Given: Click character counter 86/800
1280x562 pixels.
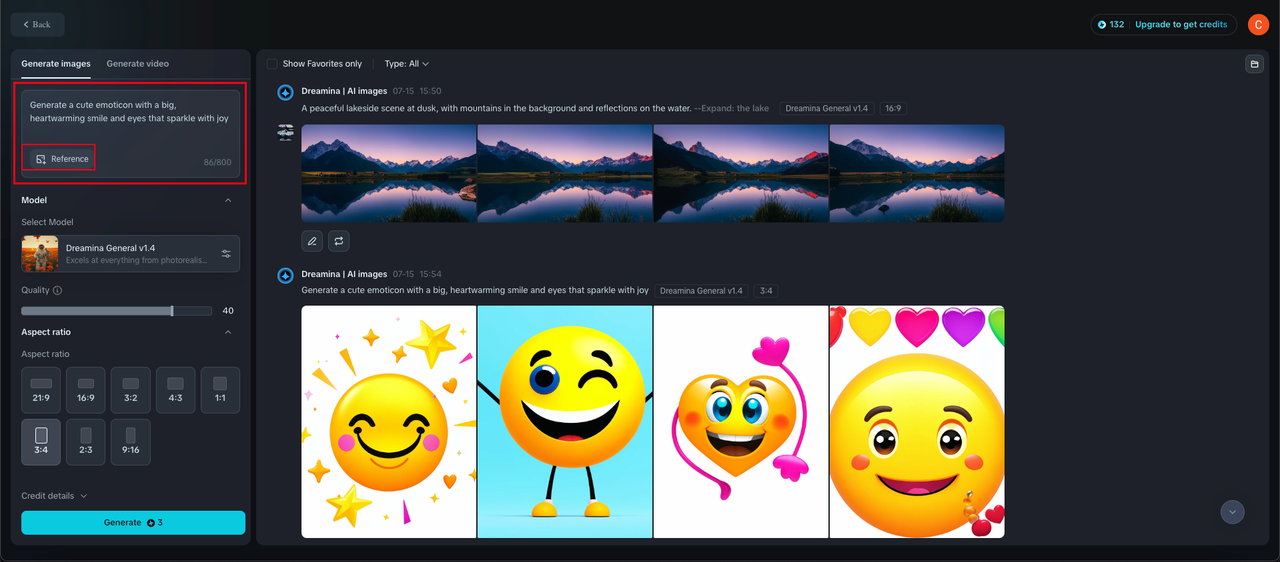Looking at the screenshot, I should pos(217,162).
